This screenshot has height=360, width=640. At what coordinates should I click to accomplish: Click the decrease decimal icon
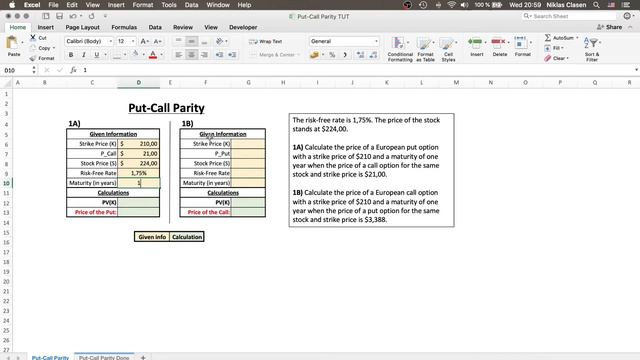tap(373, 54)
